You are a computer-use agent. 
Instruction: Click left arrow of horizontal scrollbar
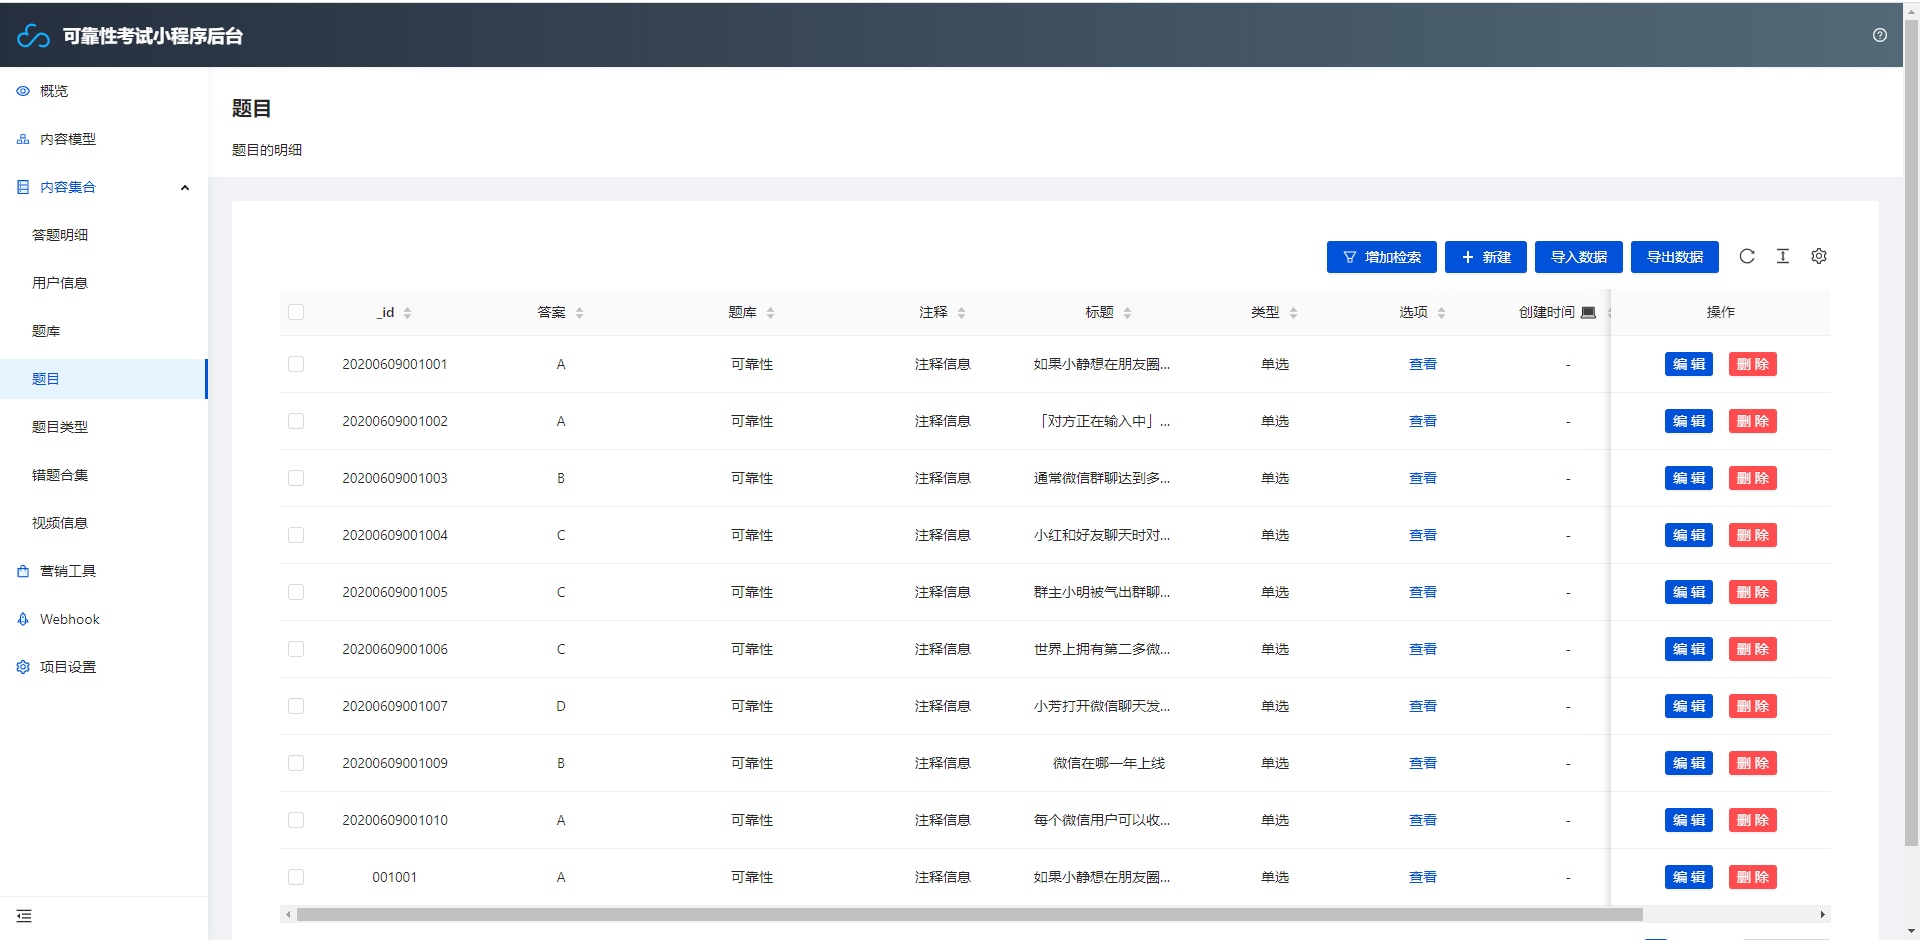288,914
